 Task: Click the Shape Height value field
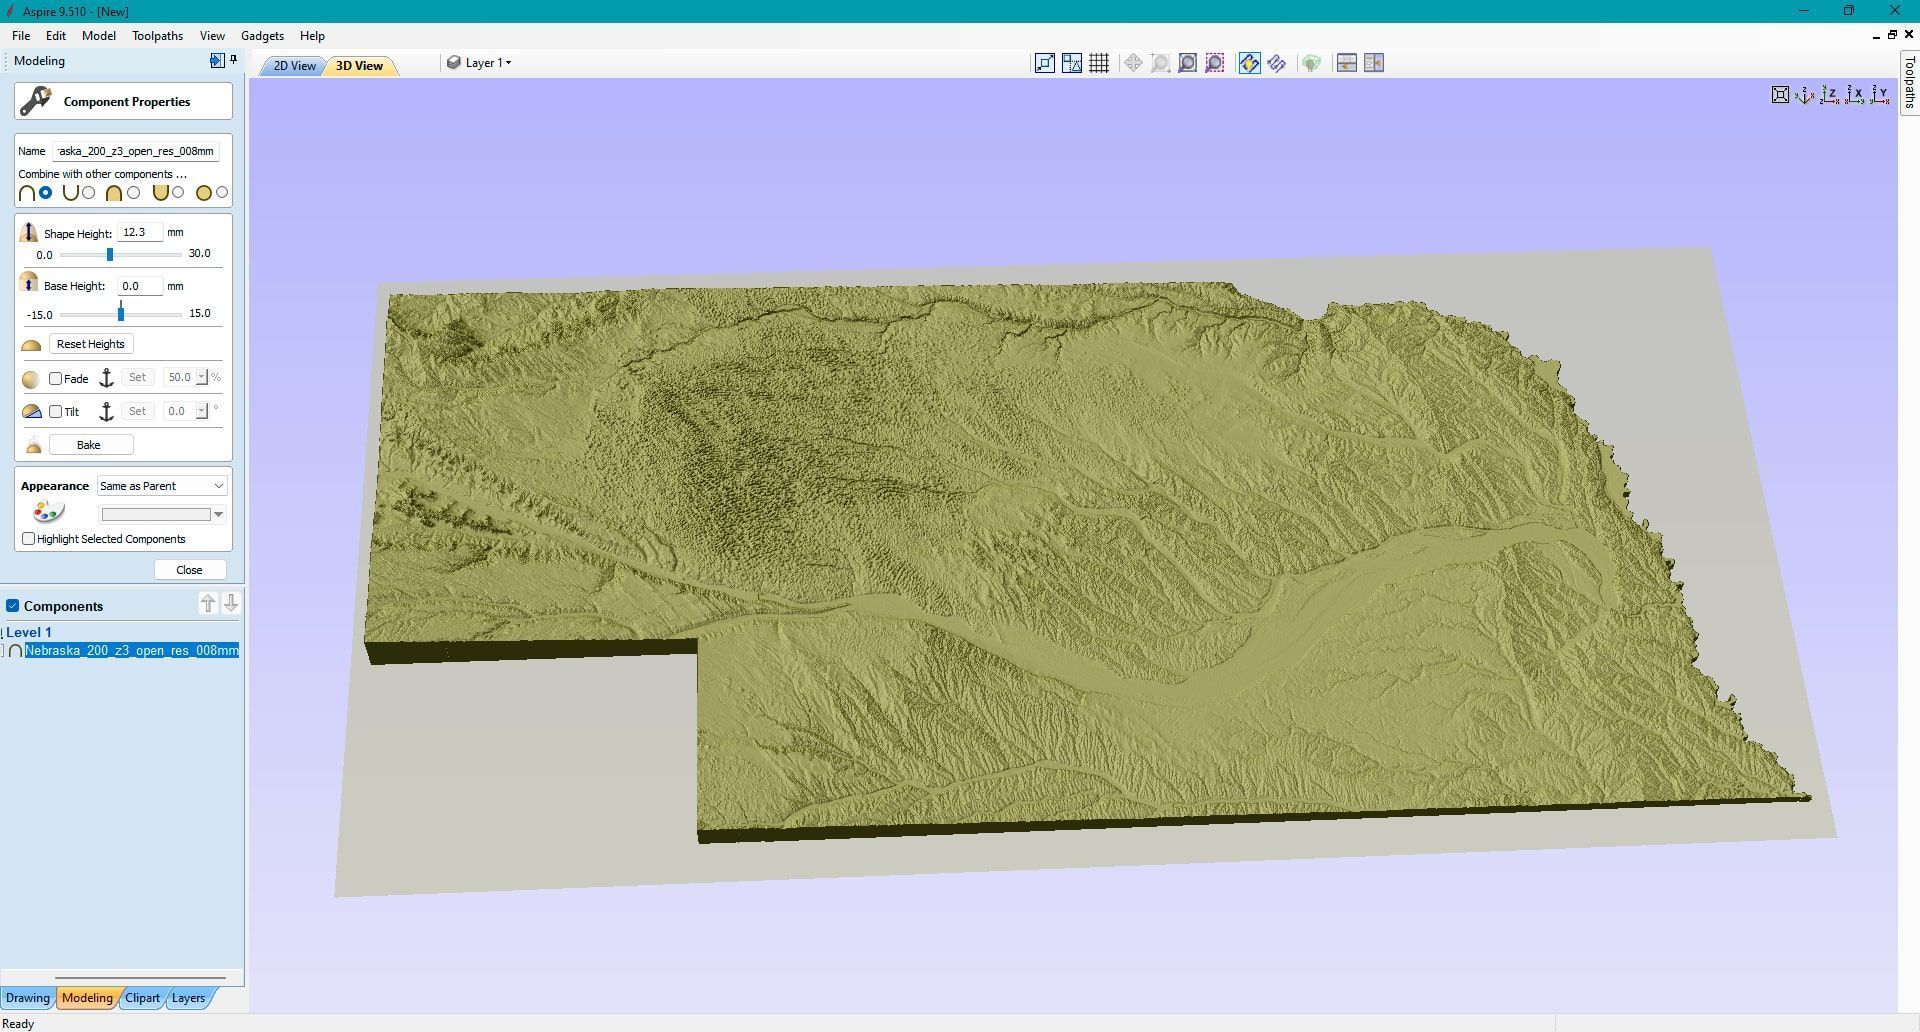coord(139,232)
